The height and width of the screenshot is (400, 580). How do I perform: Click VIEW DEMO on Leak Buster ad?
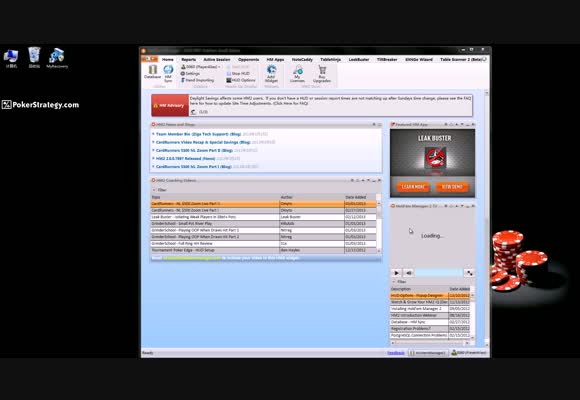[x=452, y=187]
